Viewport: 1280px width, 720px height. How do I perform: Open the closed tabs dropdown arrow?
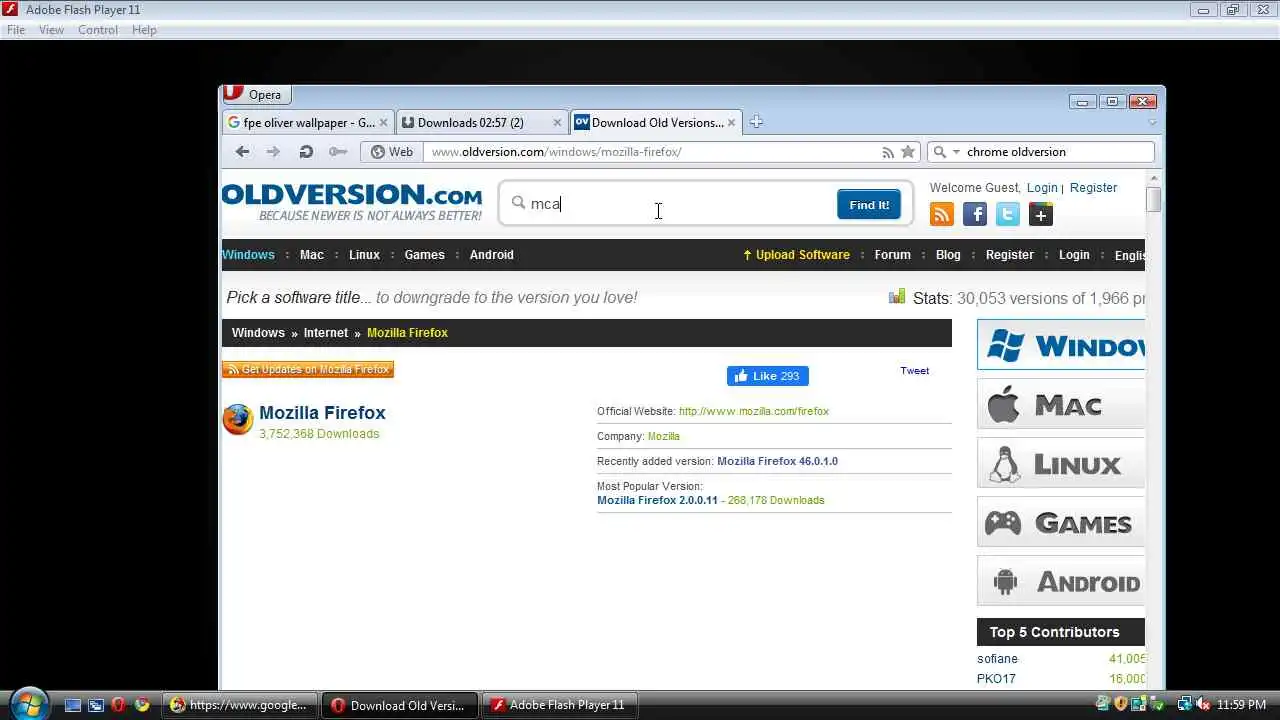click(1152, 122)
